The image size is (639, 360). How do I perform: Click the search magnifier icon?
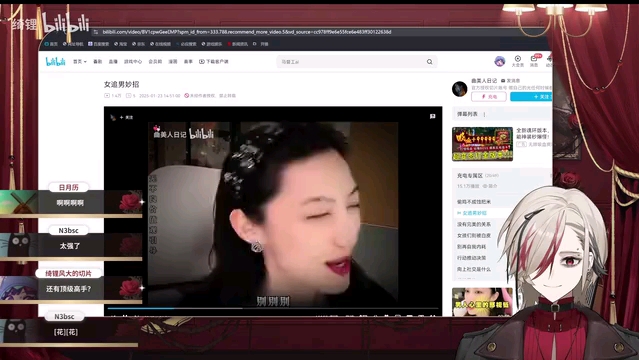click(430, 62)
